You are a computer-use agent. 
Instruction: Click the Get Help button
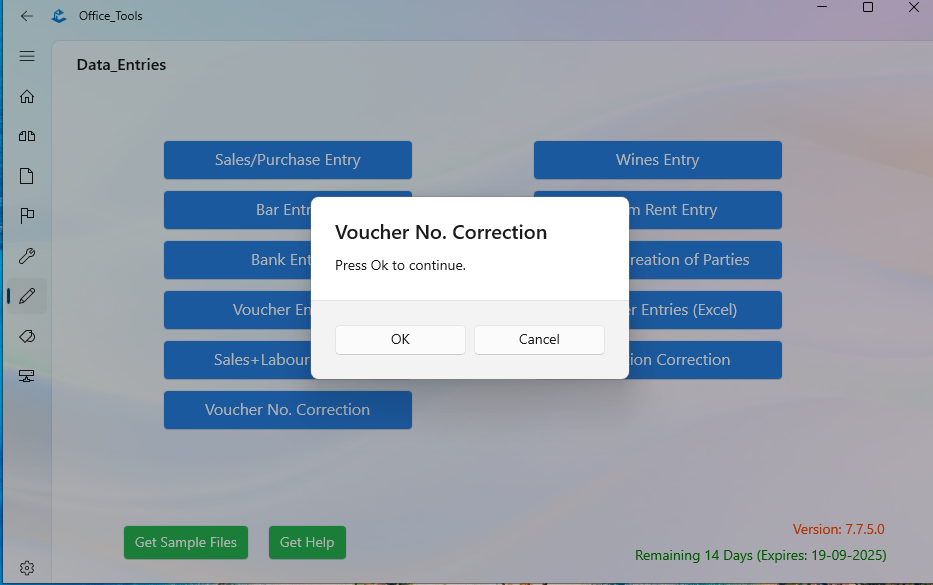(x=307, y=542)
